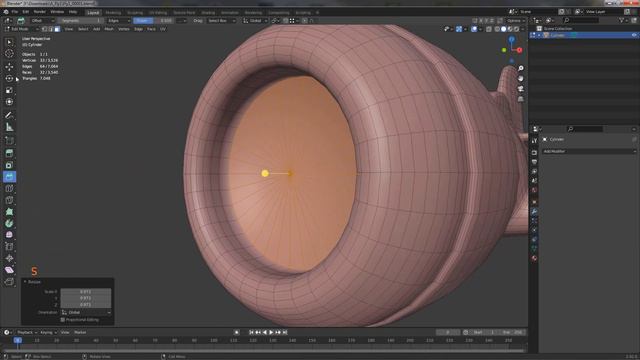Open the Vertex menu
The image size is (640, 360).
tap(124, 29)
